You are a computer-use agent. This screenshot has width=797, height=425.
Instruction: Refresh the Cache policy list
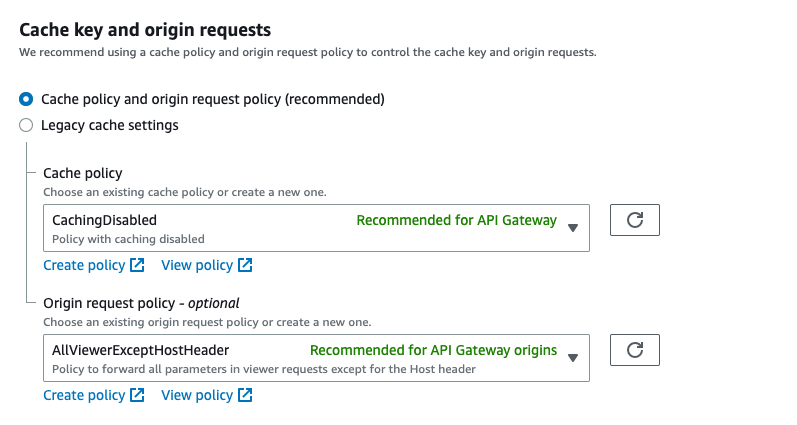(x=634, y=220)
